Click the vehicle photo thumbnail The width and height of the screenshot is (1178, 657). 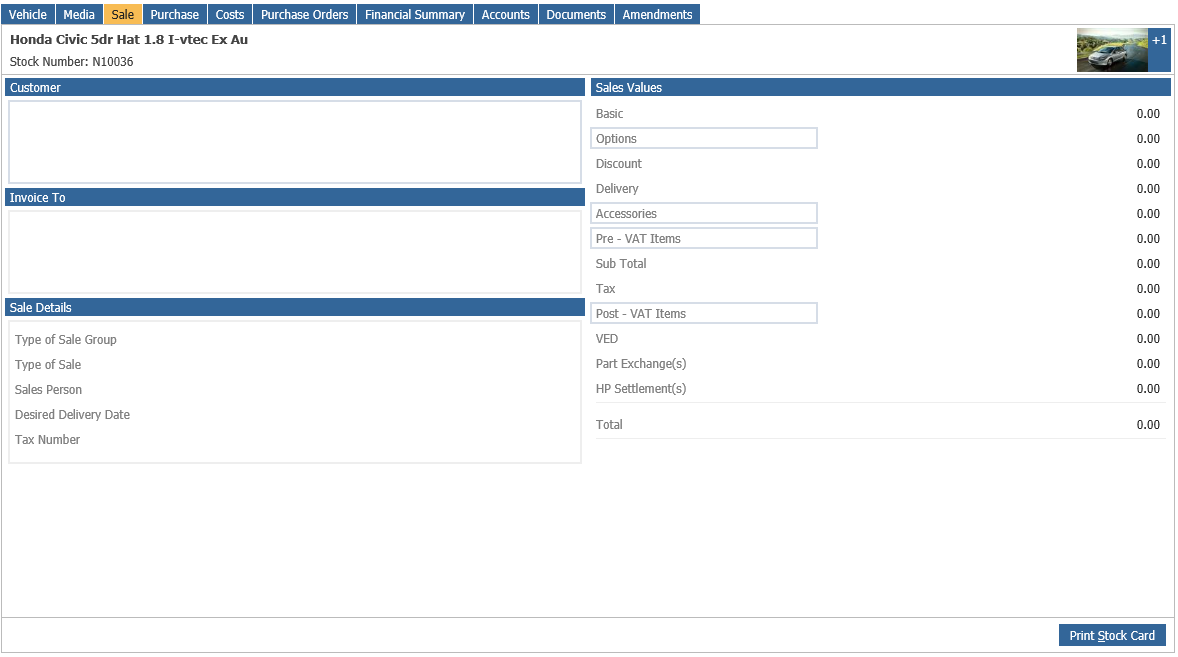tap(1112, 50)
